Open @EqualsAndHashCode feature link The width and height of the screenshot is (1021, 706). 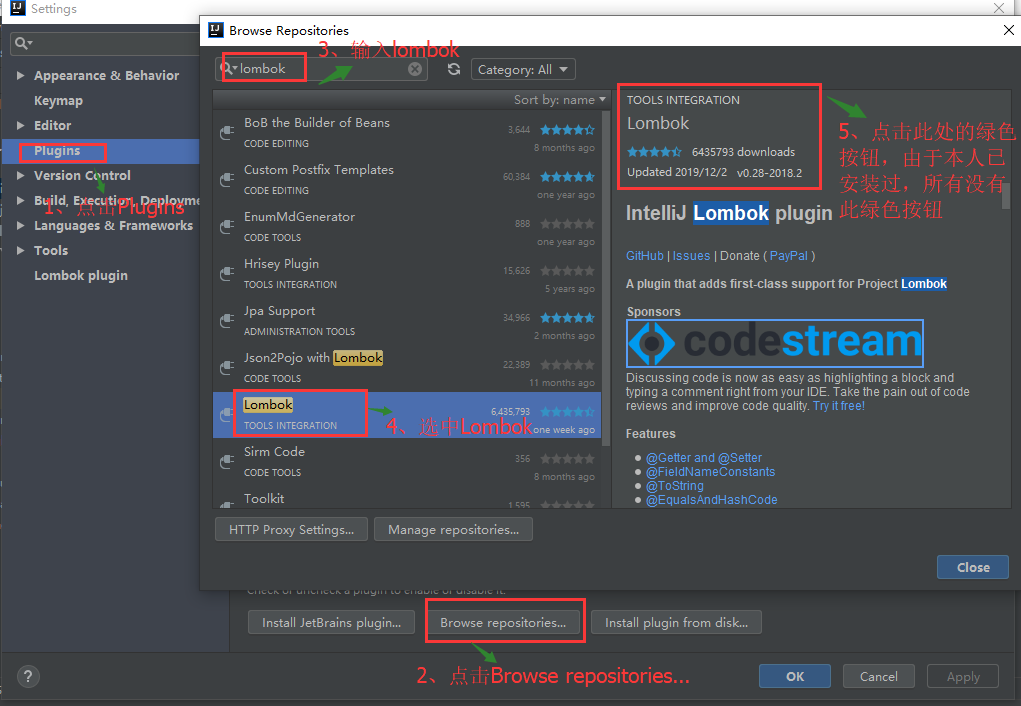click(x=712, y=500)
